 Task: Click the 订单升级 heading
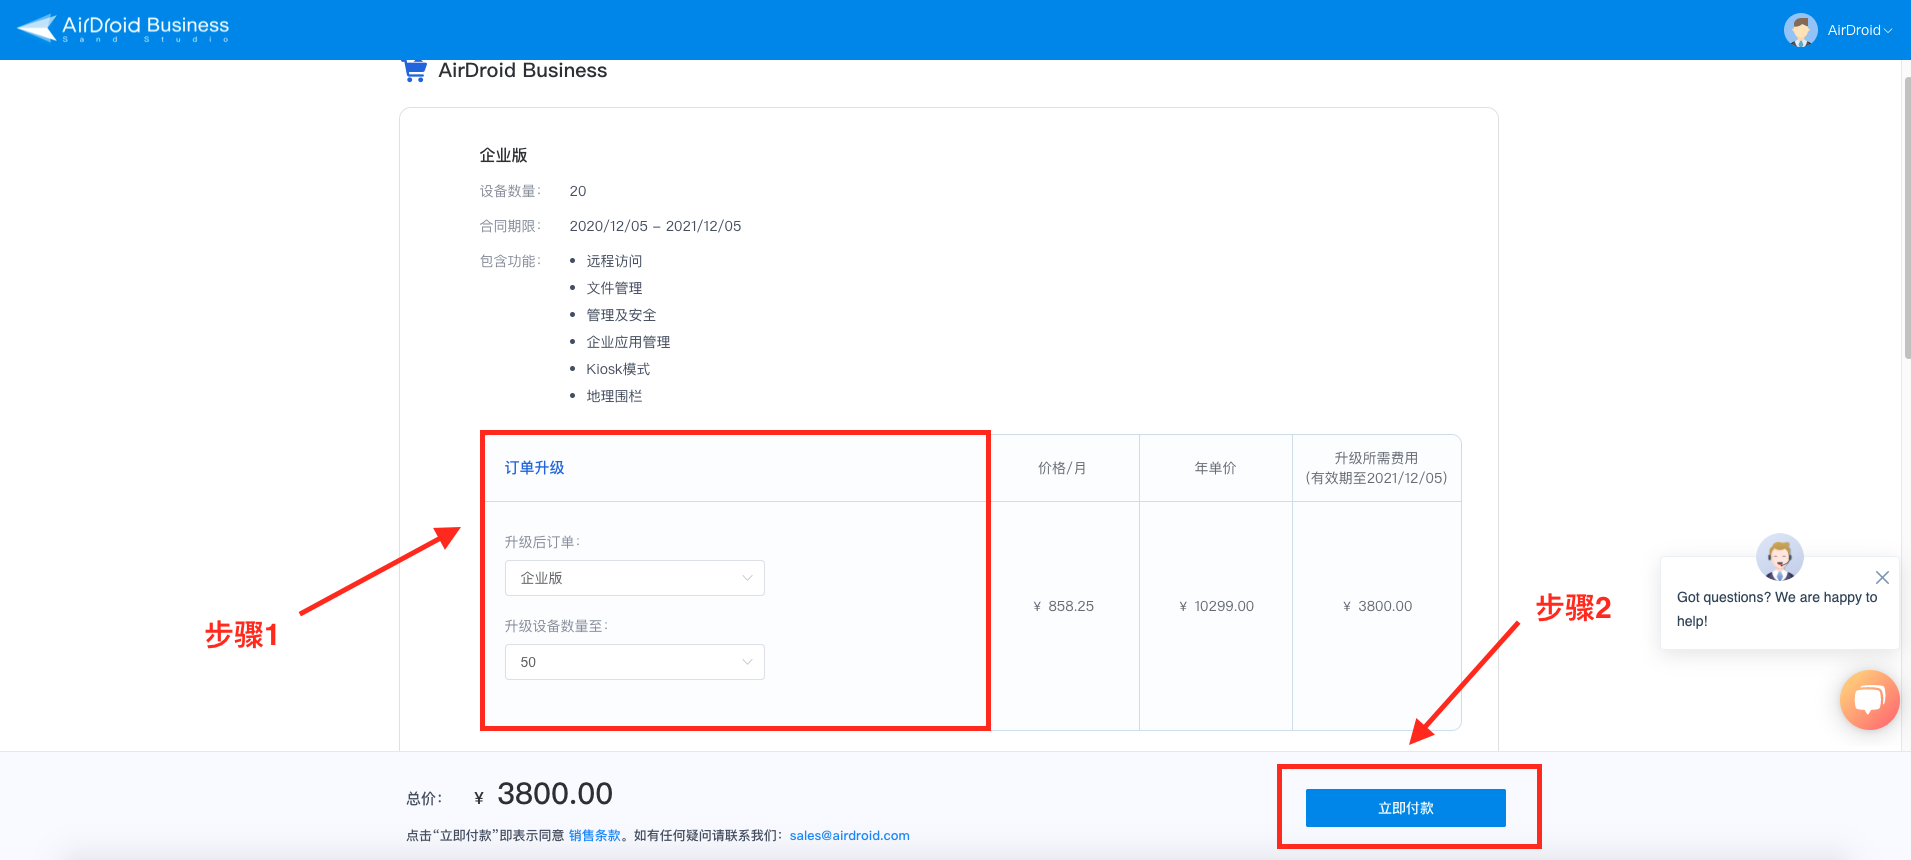click(534, 468)
